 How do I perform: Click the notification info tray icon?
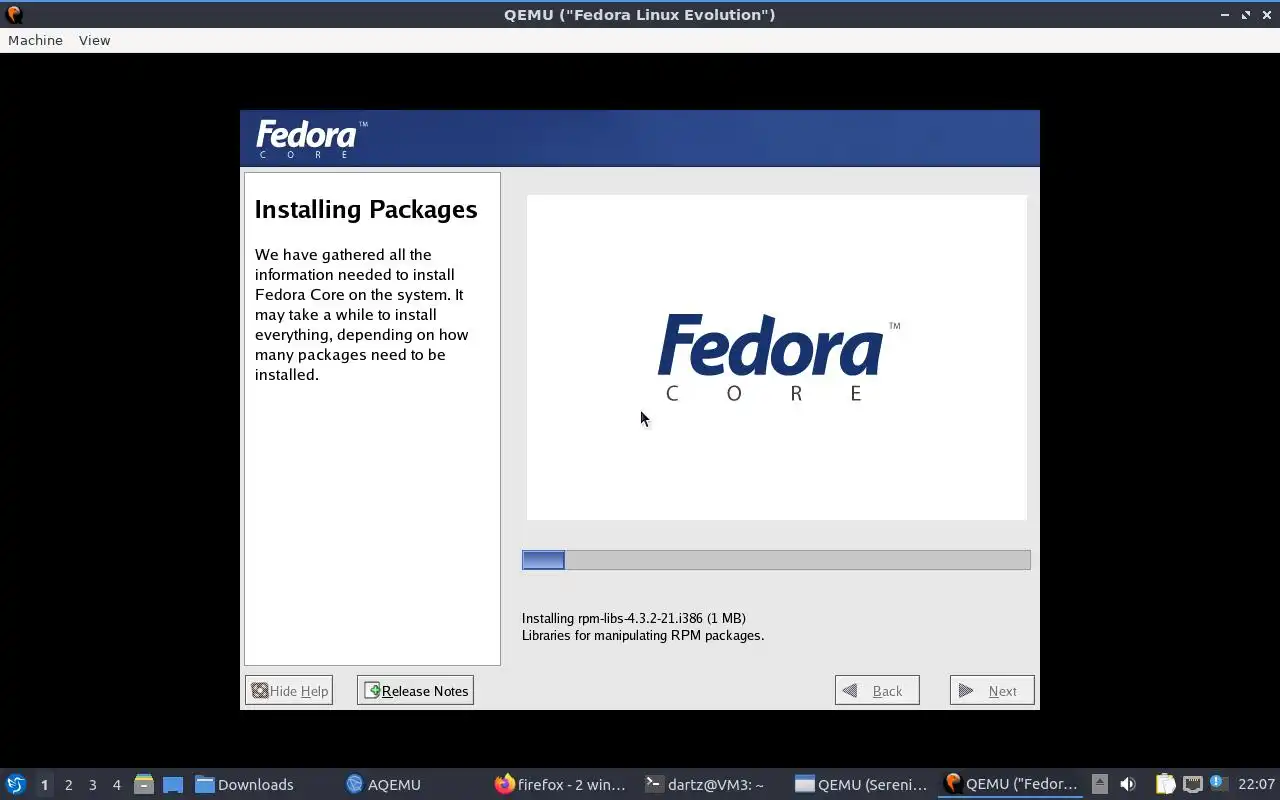point(1217,783)
